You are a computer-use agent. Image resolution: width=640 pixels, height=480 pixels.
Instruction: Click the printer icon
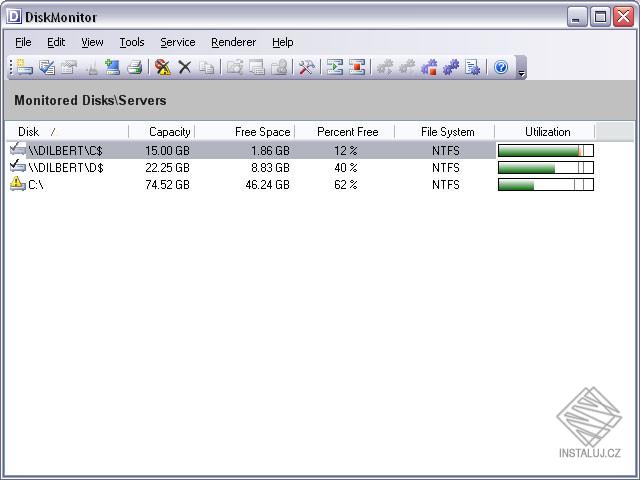point(134,67)
